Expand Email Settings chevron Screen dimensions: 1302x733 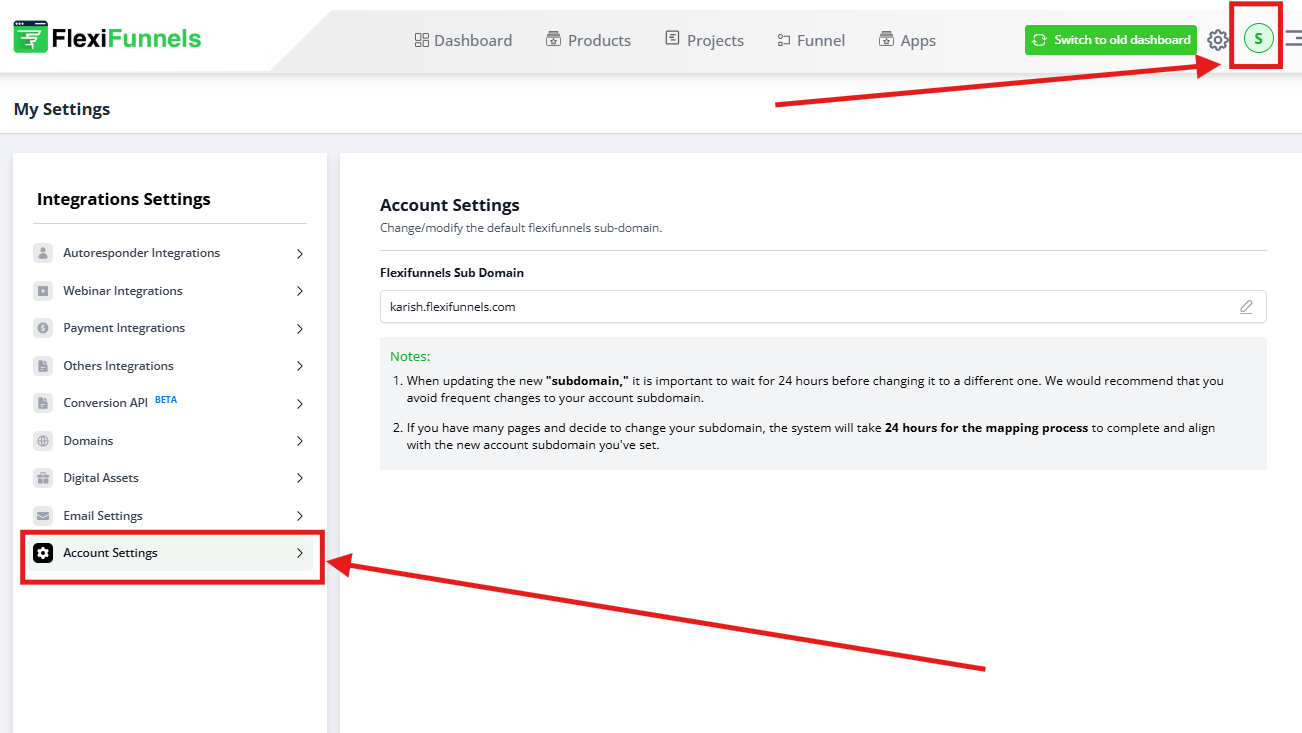pyautogui.click(x=299, y=516)
